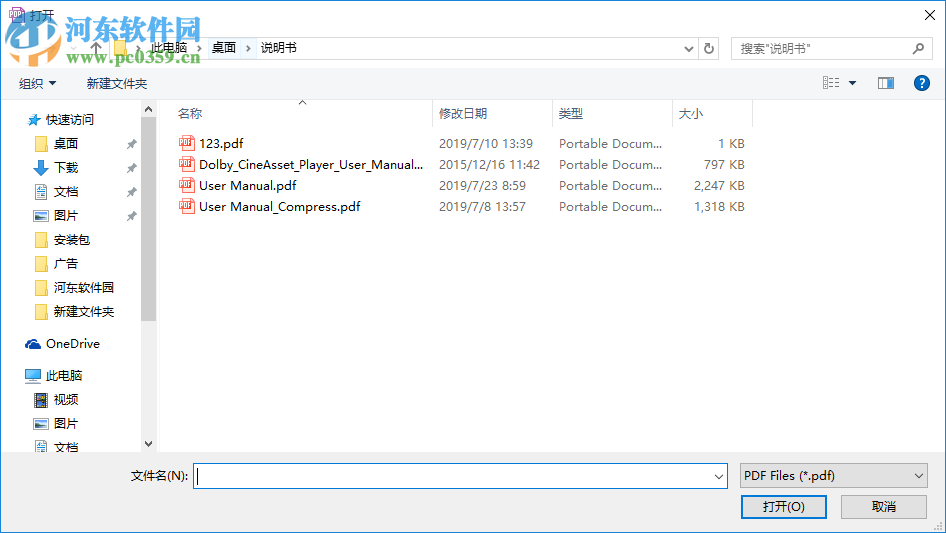This screenshot has height=533, width=946.
Task: Click the OneDrive cloud icon
Action: pyautogui.click(x=33, y=344)
